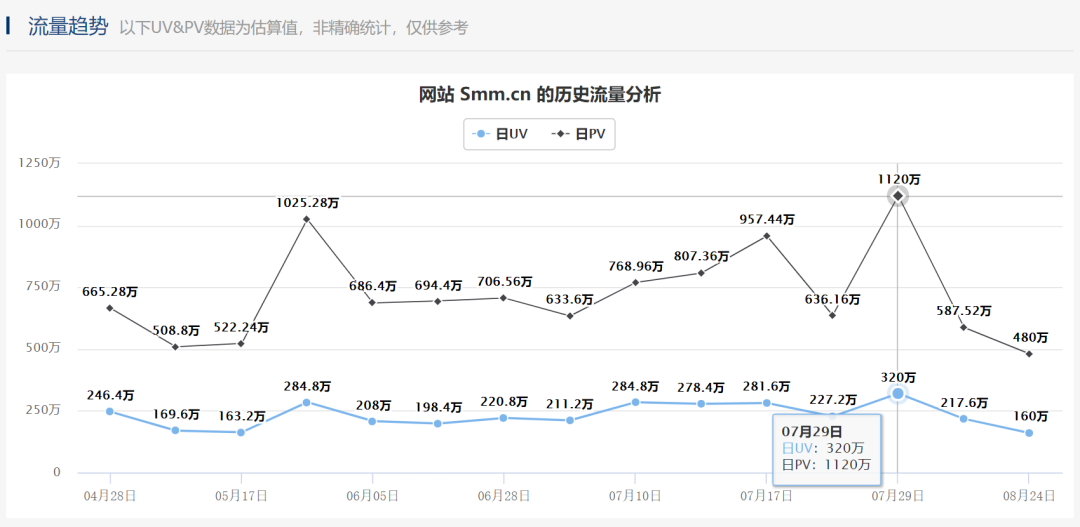This screenshot has height=527, width=1080.
Task: Click the 07月17日 x-axis date label
Action: pyautogui.click(x=767, y=496)
